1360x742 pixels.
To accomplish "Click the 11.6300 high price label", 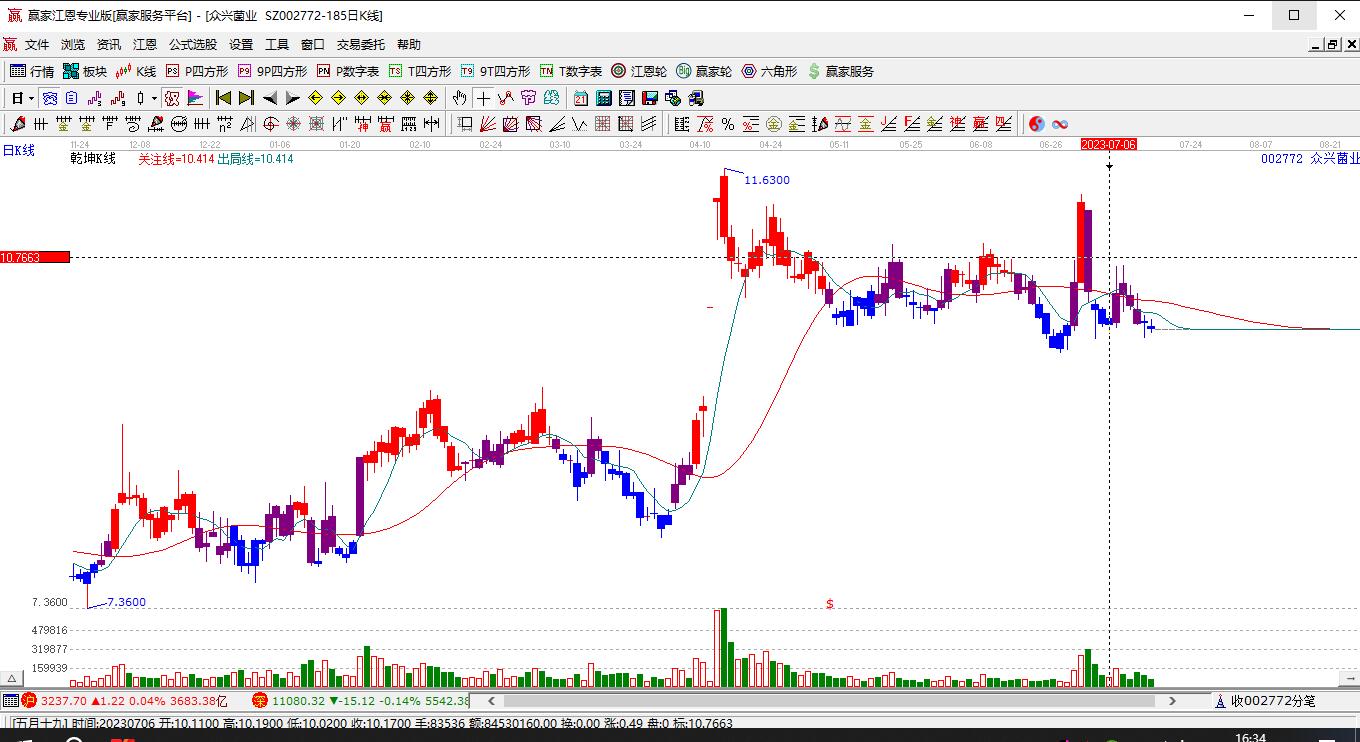I will coord(767,180).
